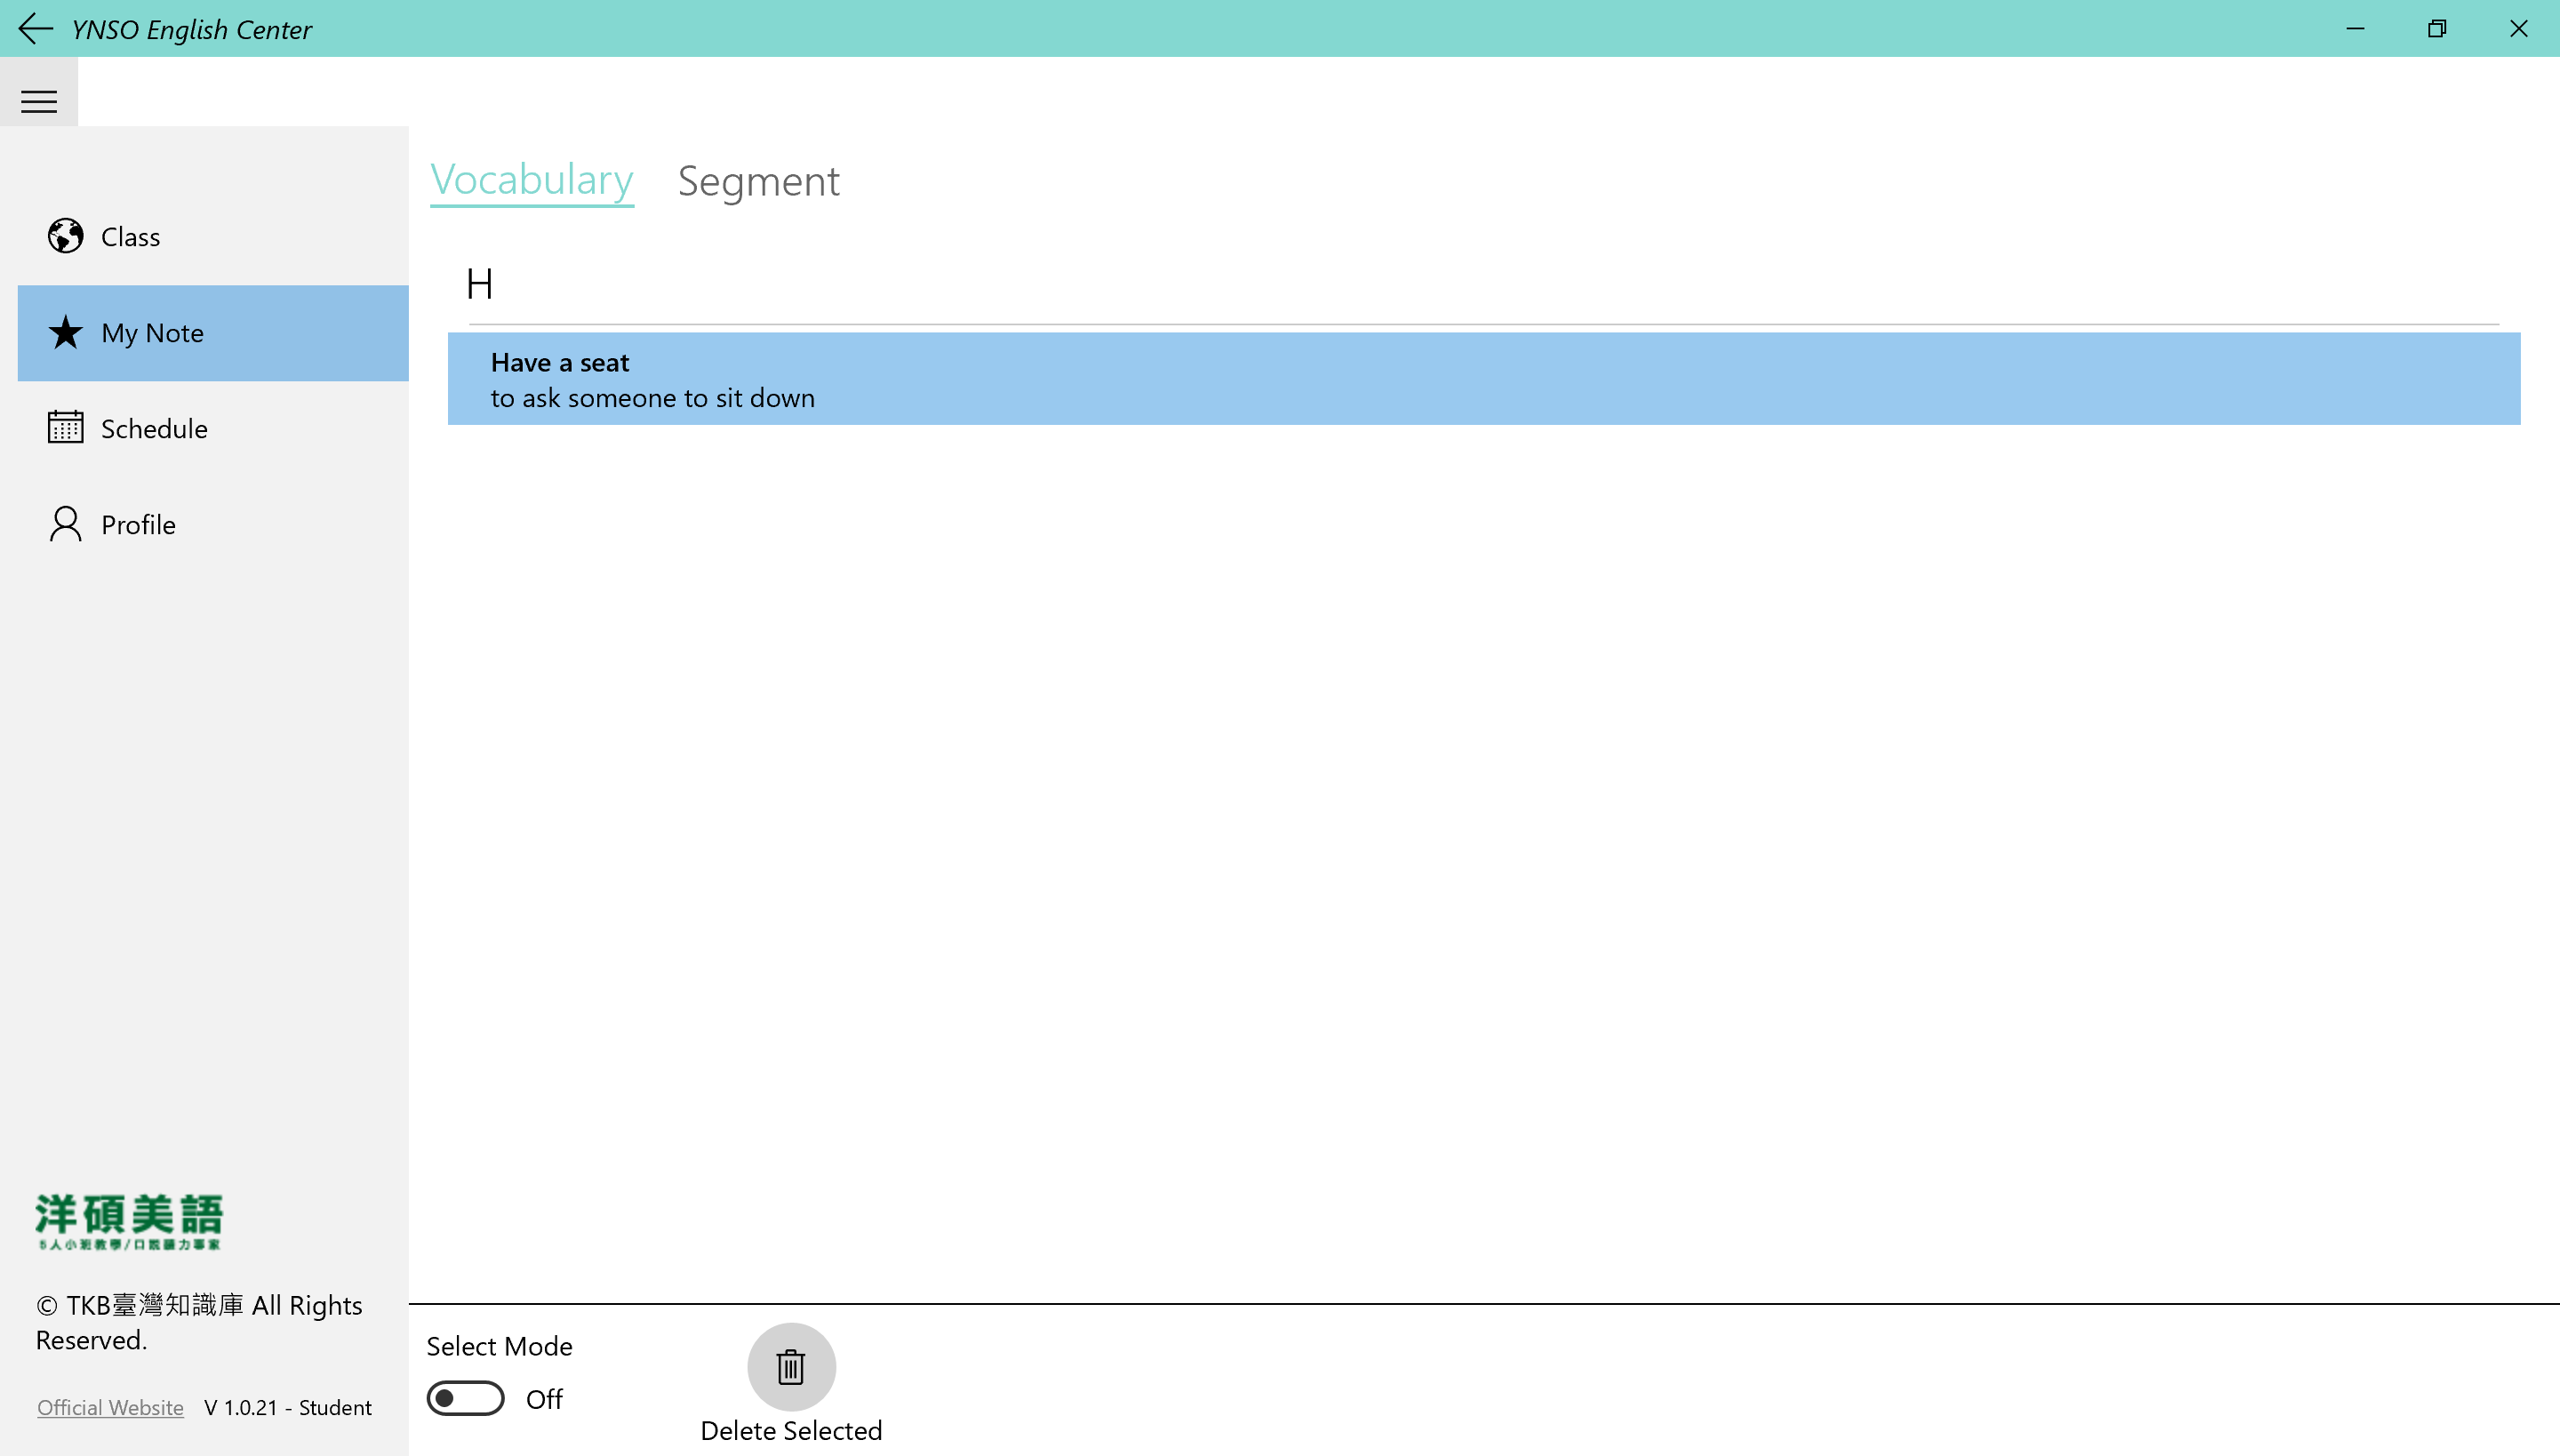Click the Delete Selected label

click(x=790, y=1430)
